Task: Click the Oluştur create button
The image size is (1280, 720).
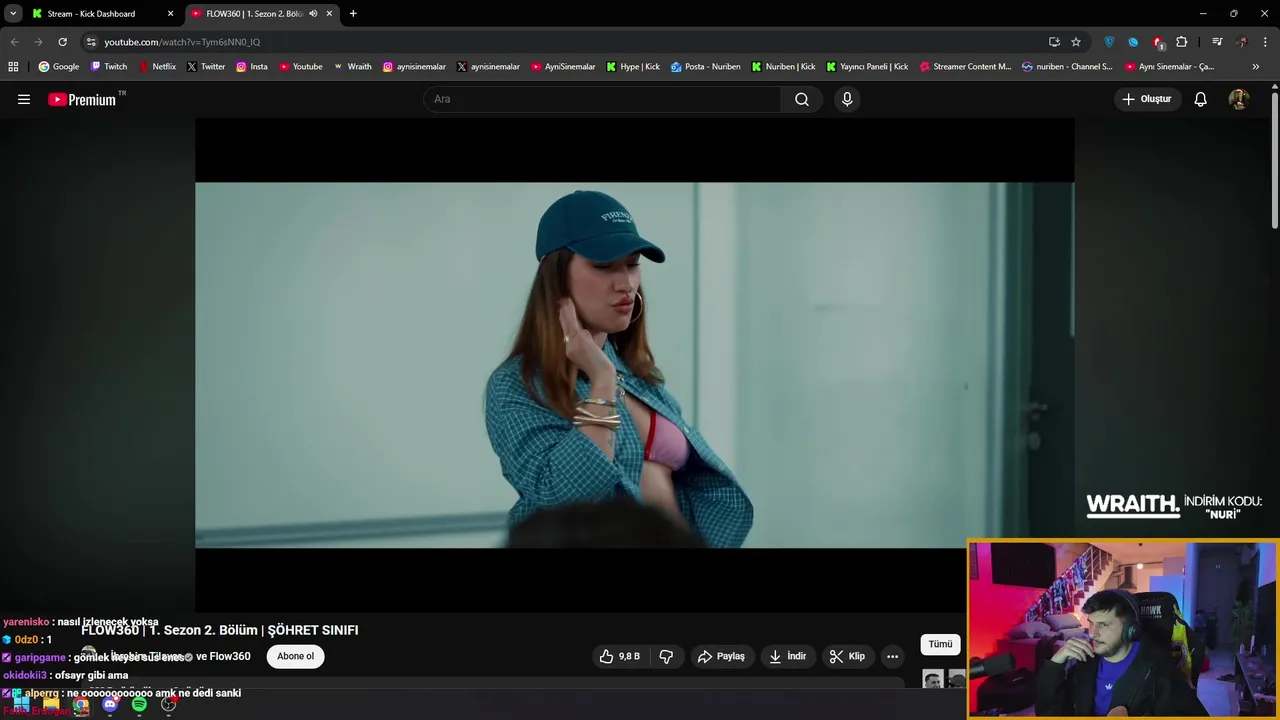Action: coord(1147,99)
